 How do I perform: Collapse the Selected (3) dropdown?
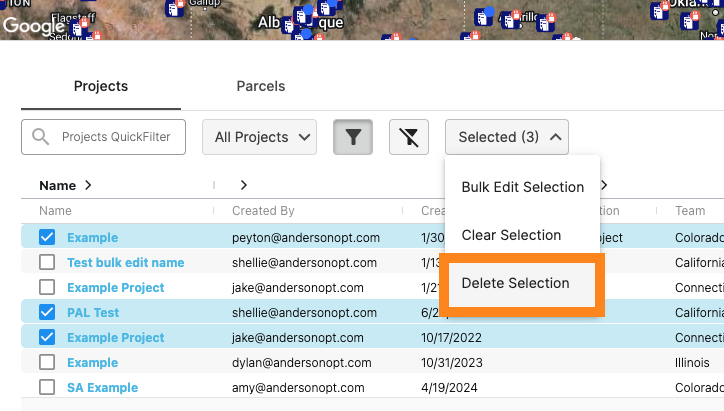click(507, 137)
